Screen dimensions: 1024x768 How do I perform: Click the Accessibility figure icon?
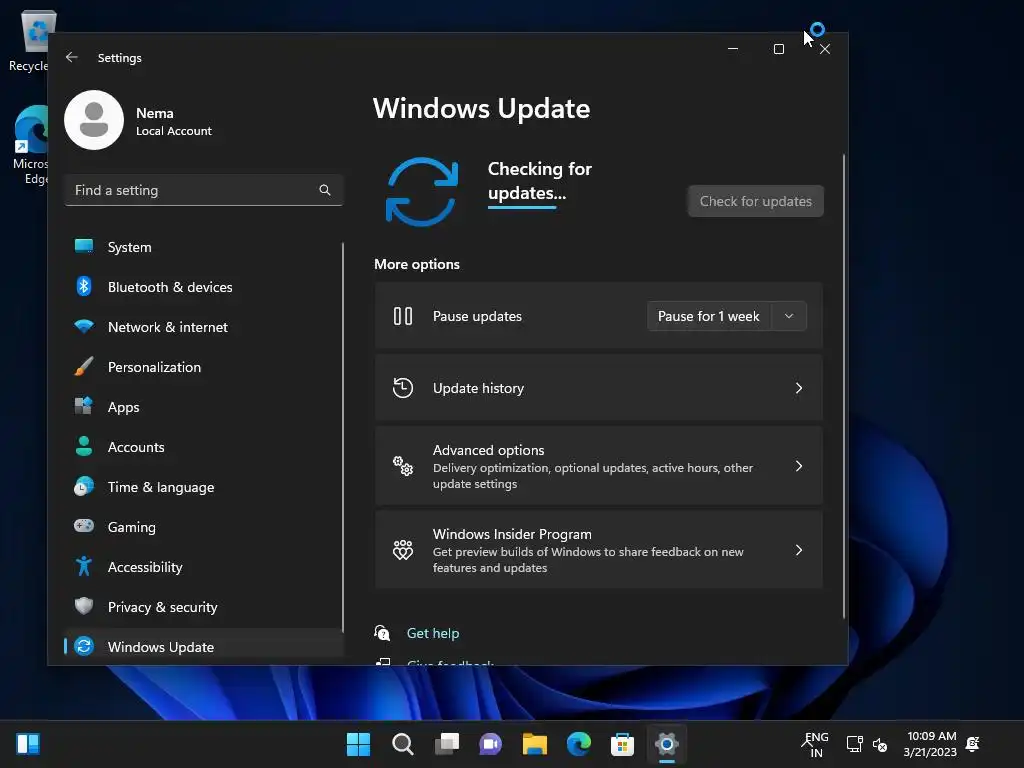click(84, 566)
